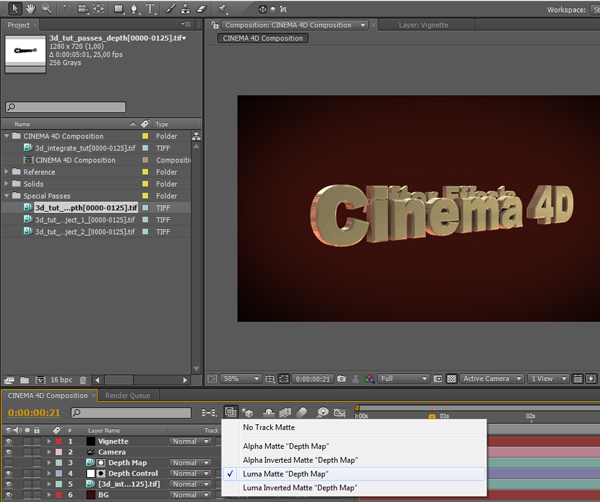
Task: Toggle solo box for Camera layer
Action: point(28,452)
